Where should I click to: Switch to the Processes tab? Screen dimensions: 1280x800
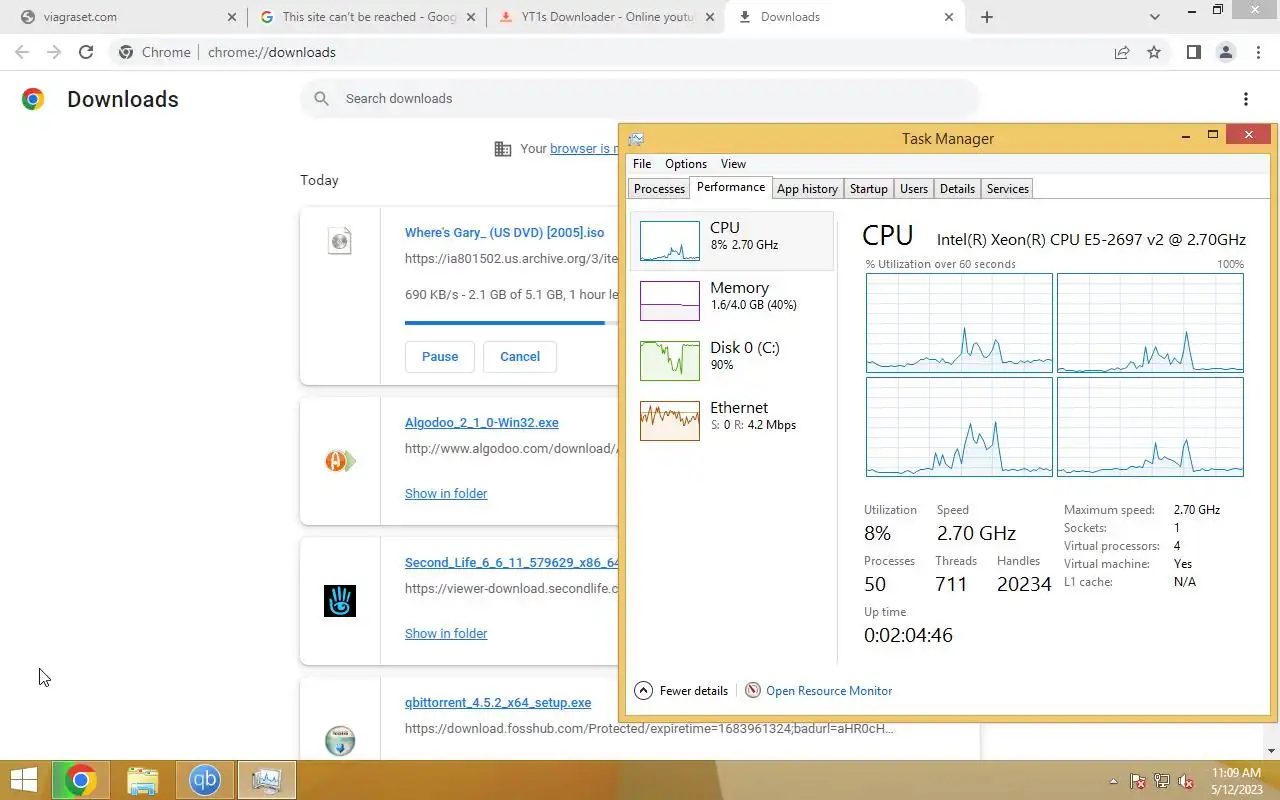click(x=659, y=189)
